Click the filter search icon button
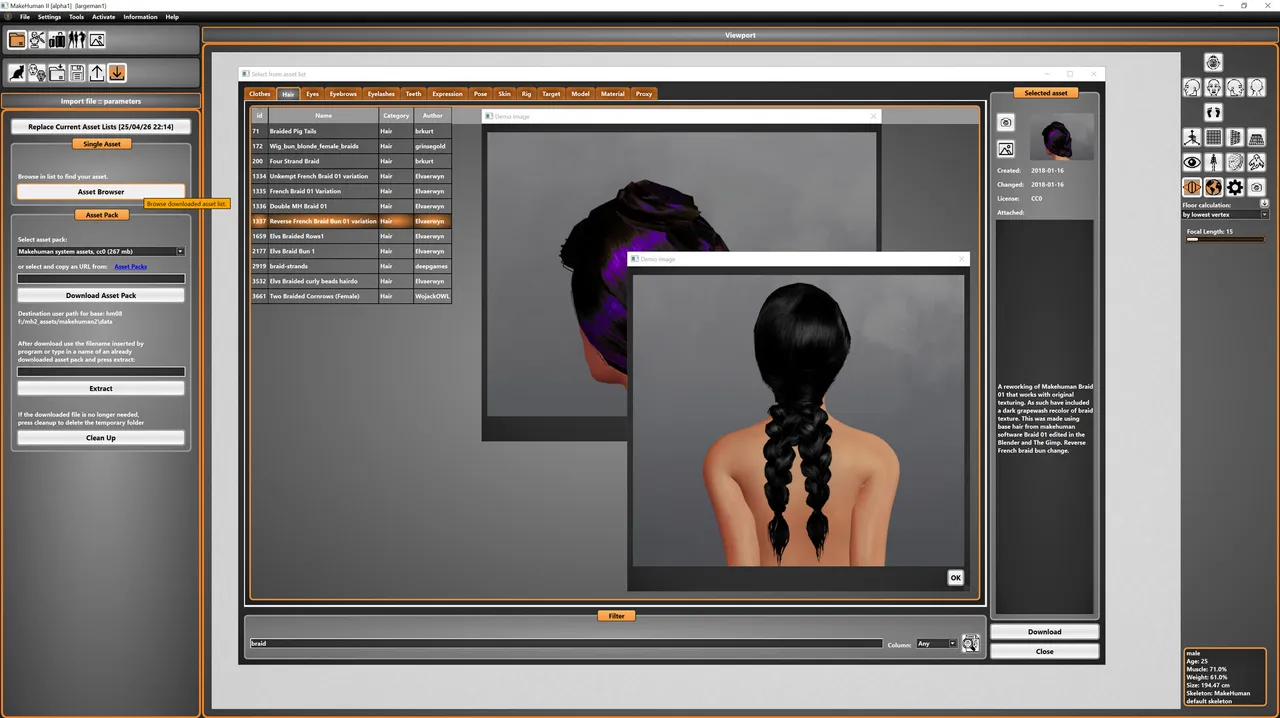This screenshot has height=718, width=1280. [970, 644]
